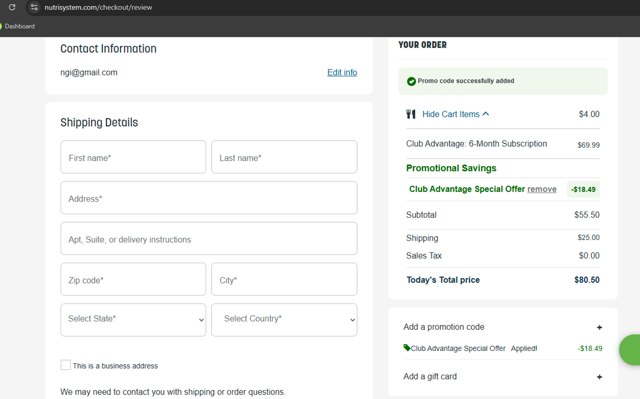This screenshot has width=640, height=399.
Task: Focus the First name field
Action: point(133,157)
